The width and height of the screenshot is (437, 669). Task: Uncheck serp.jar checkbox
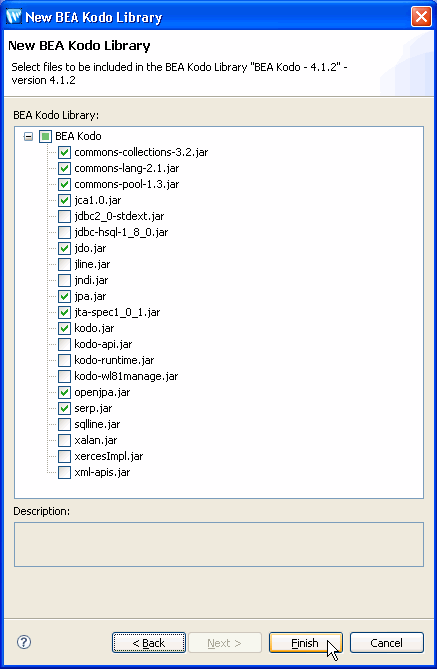pyautogui.click(x=64, y=408)
